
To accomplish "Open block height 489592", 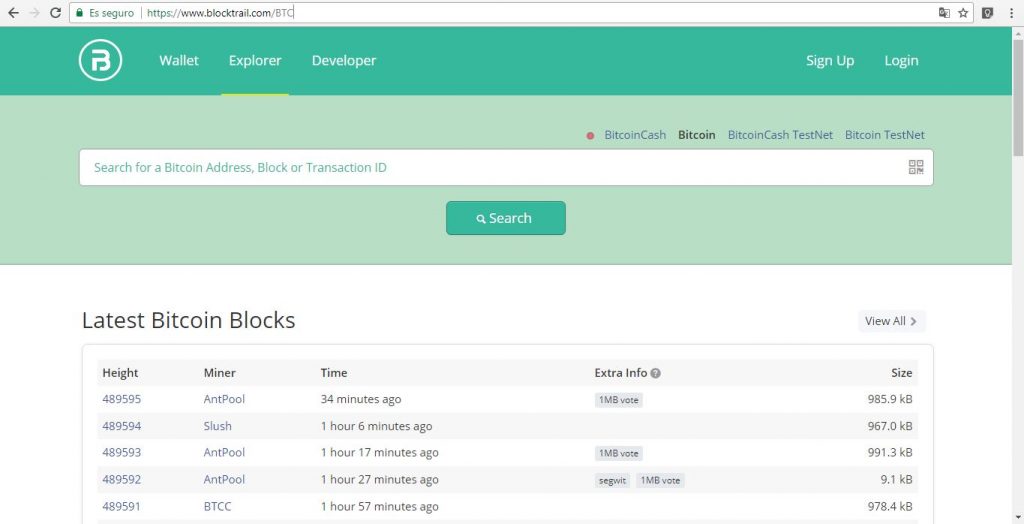I will [x=121, y=480].
